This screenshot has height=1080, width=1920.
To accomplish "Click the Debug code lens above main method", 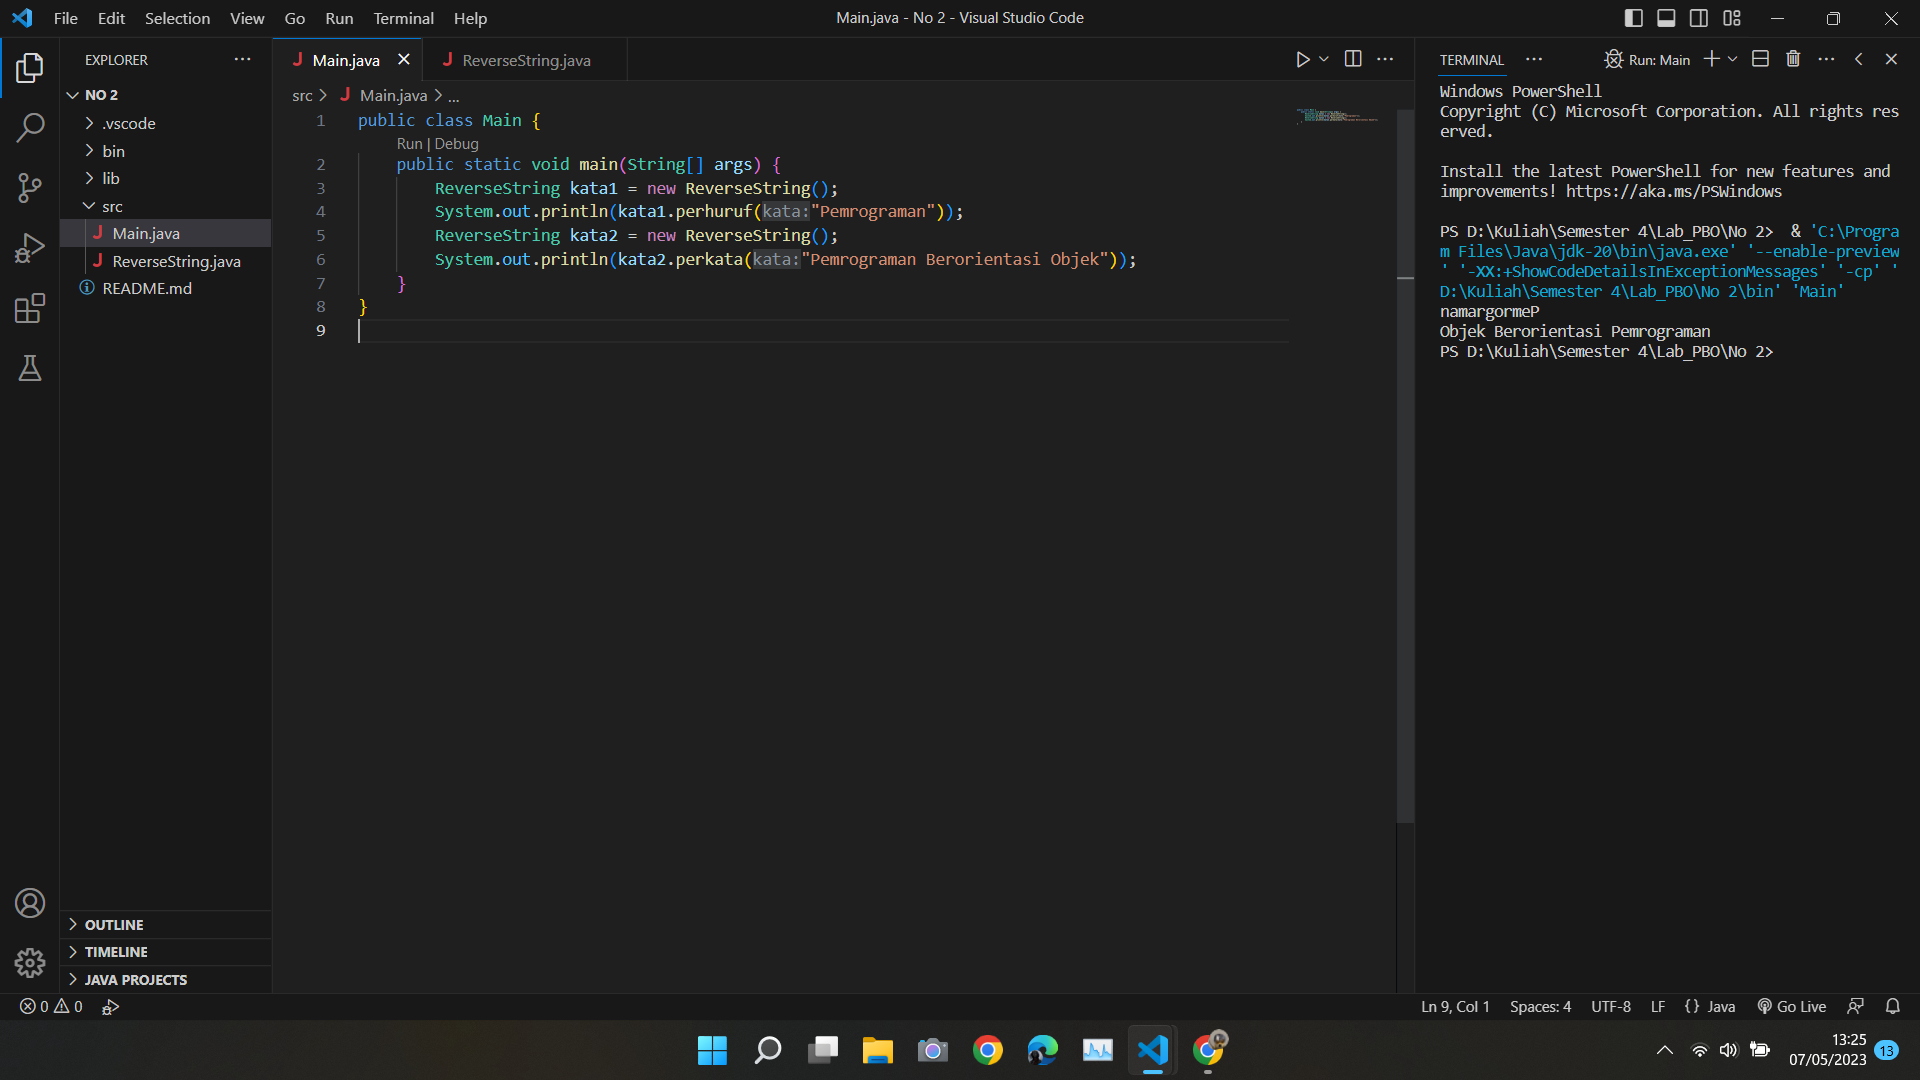I will coord(458,143).
